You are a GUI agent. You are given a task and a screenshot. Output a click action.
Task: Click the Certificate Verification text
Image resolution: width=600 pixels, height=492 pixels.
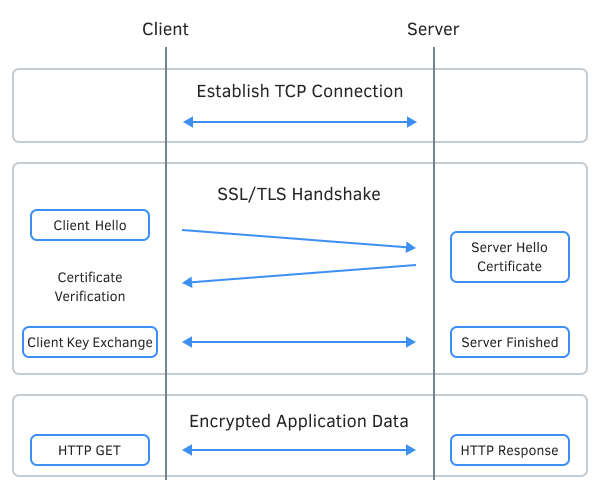pyautogui.click(x=90, y=287)
